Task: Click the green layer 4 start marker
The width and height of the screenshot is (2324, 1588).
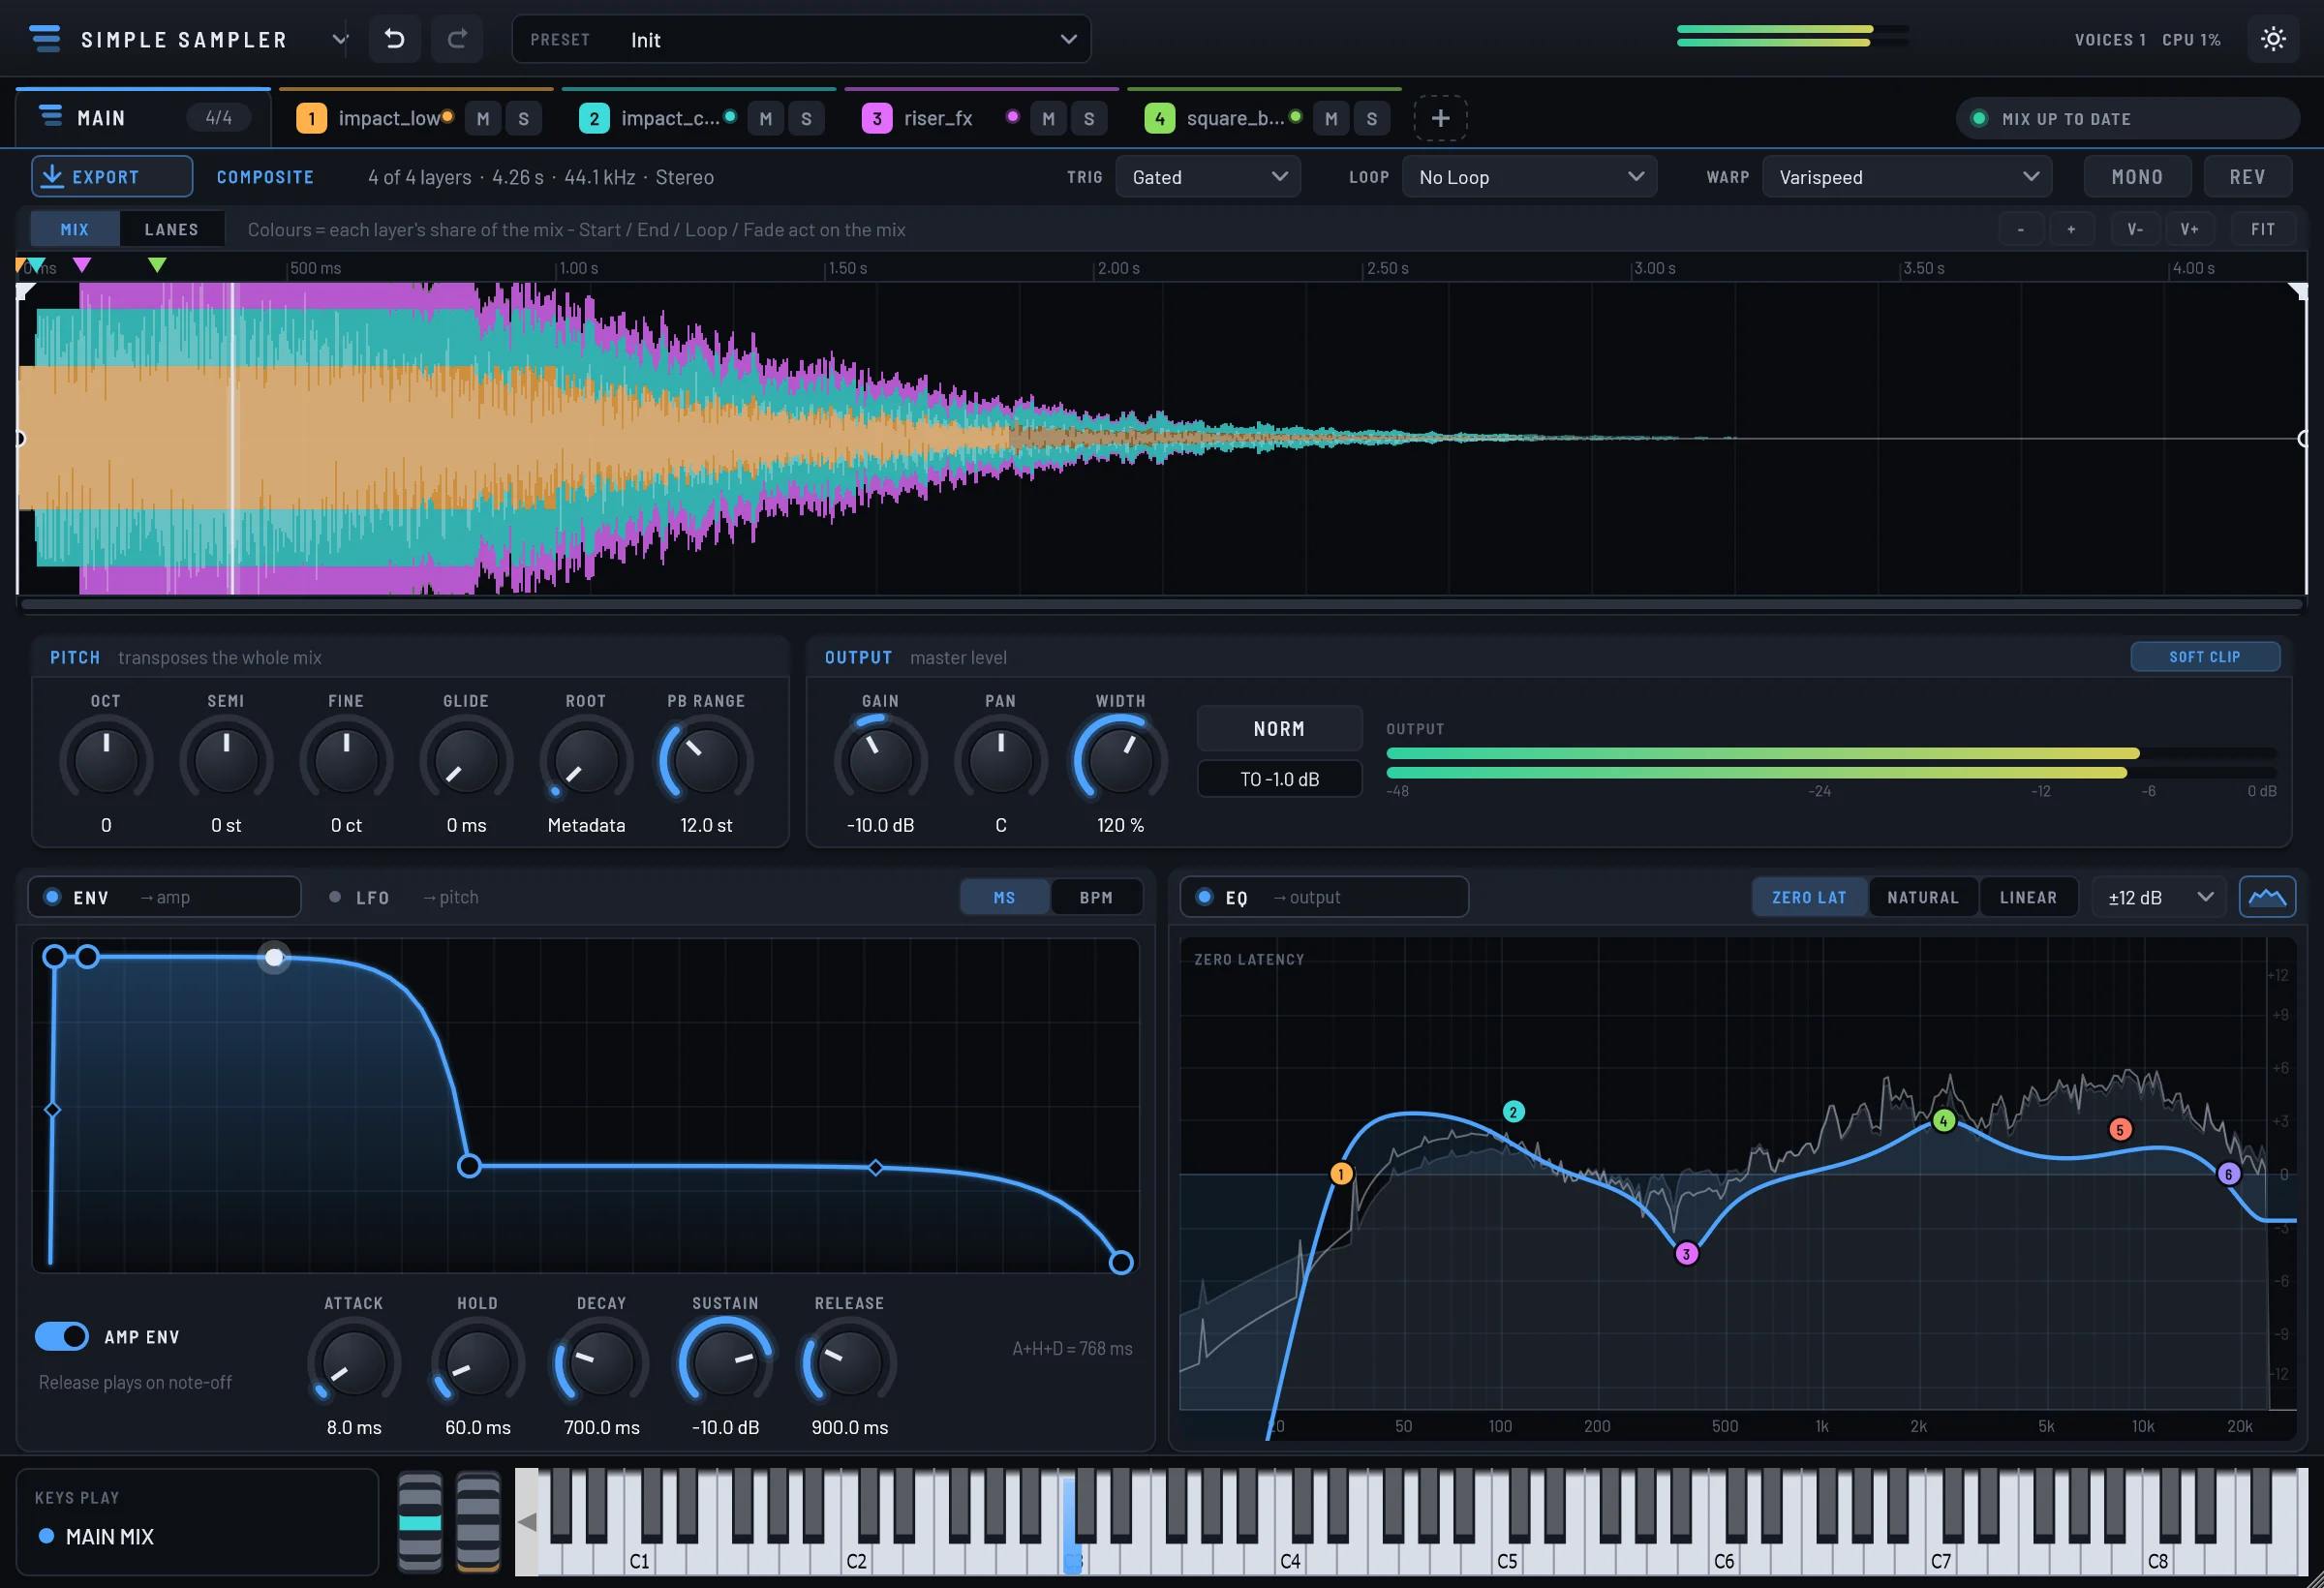Action: (157, 265)
